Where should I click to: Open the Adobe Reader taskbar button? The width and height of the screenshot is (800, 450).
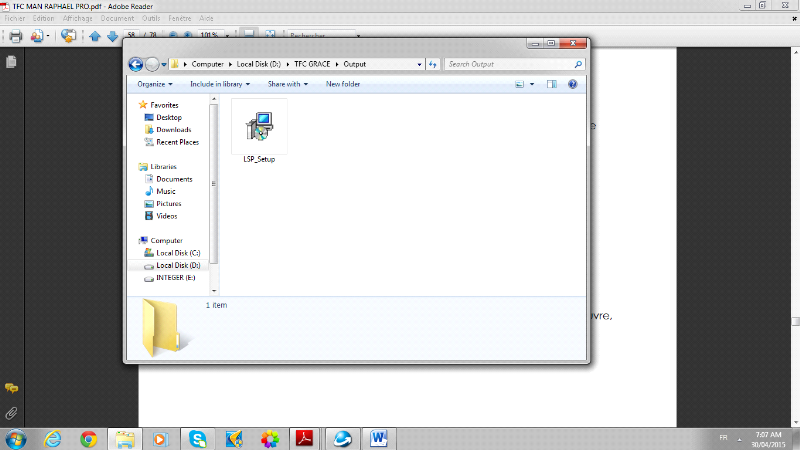(305, 439)
